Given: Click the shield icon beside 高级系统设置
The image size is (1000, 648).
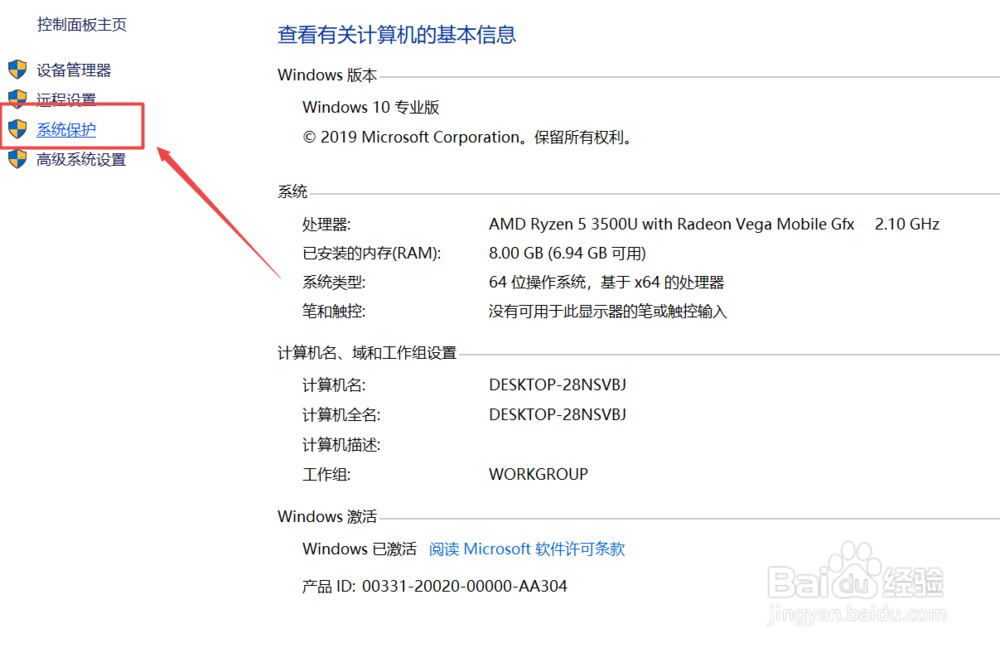Looking at the screenshot, I should pos(17,159).
